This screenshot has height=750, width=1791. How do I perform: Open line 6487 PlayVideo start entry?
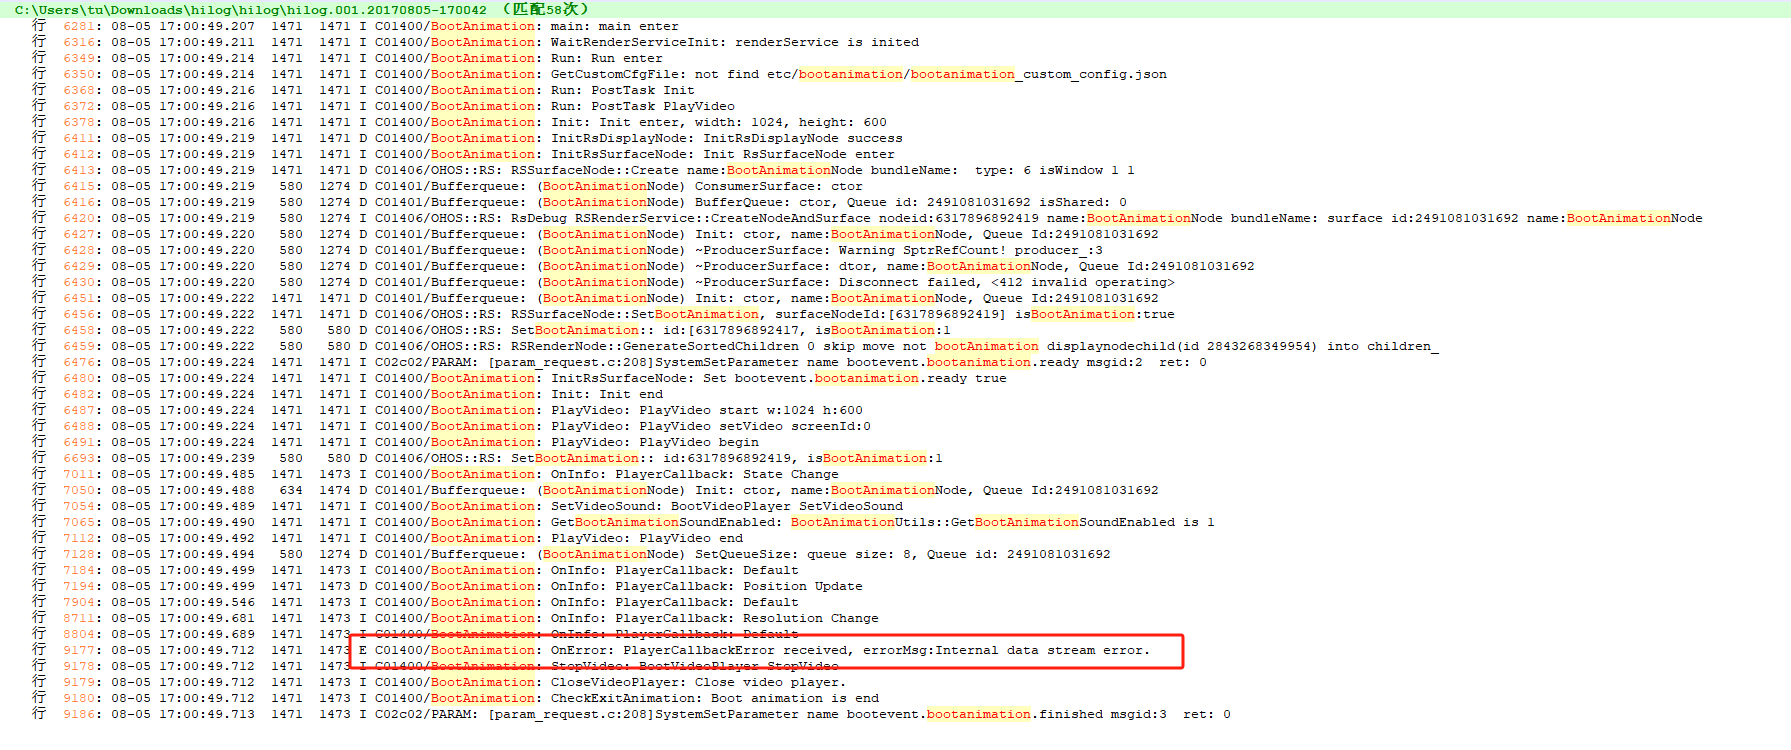click(x=447, y=410)
